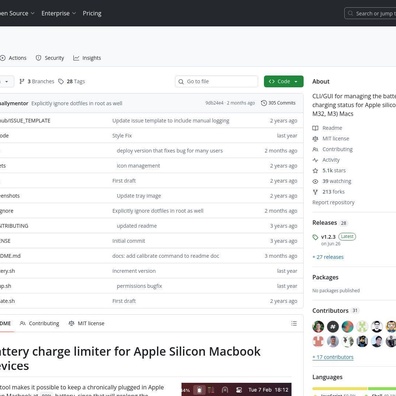
Task: Switch to the Insights tab
Action: click(87, 58)
